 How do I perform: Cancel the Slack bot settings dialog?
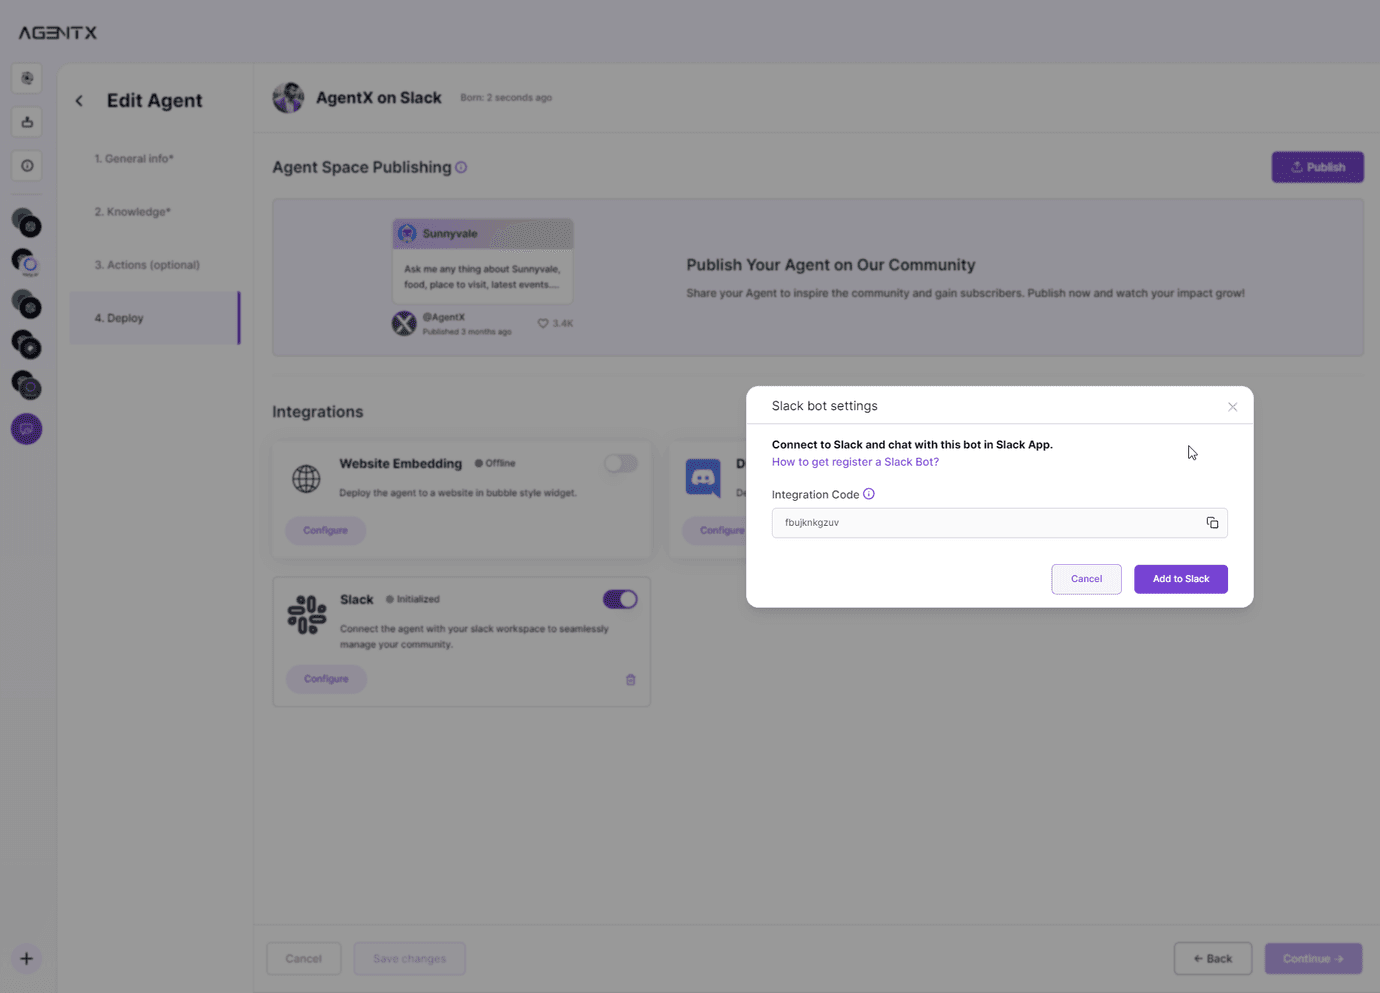pyautogui.click(x=1086, y=579)
